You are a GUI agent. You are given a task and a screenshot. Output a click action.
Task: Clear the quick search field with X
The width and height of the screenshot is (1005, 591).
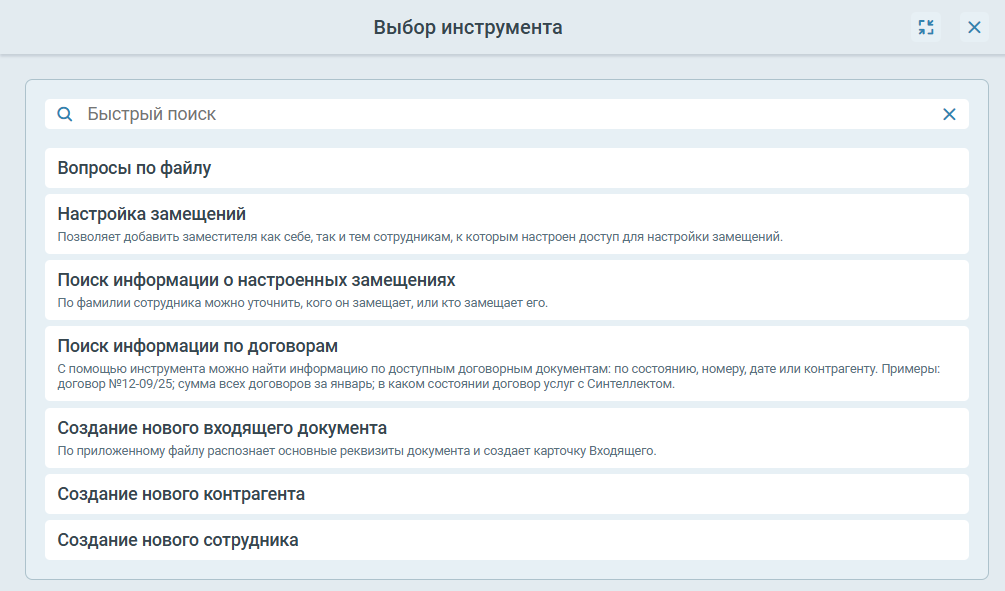tap(949, 114)
